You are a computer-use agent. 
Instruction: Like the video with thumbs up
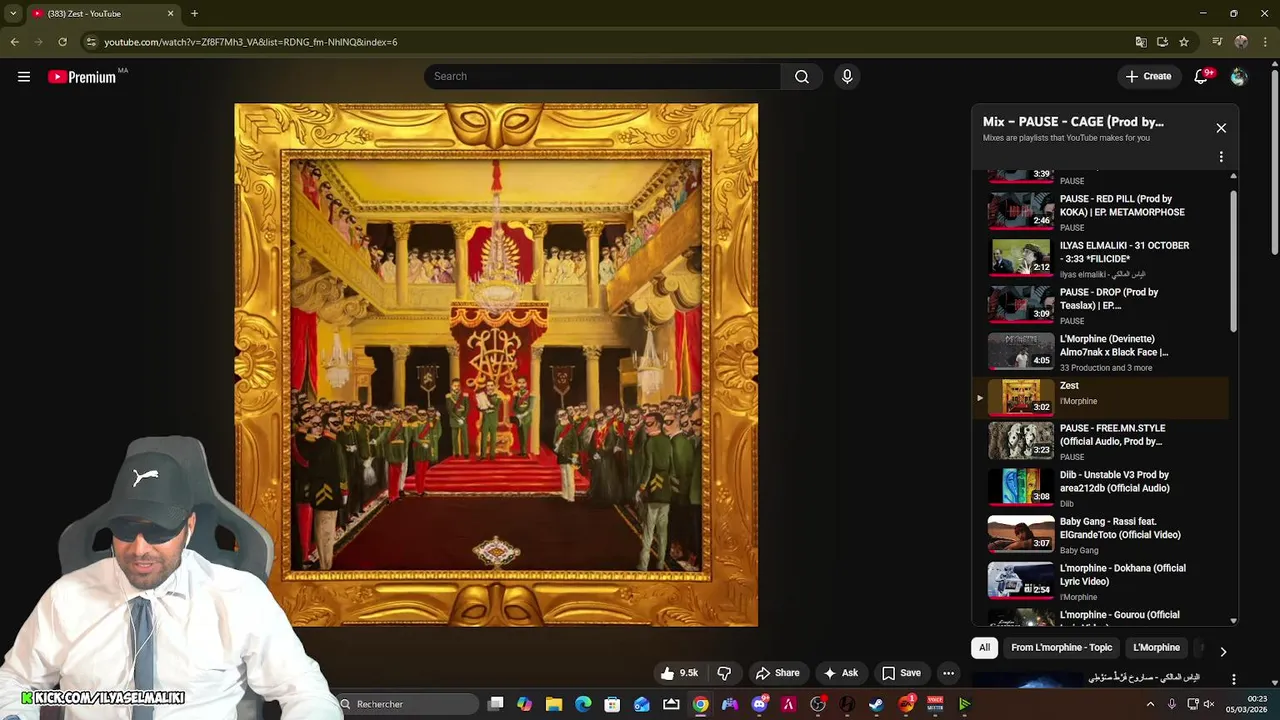click(679, 673)
